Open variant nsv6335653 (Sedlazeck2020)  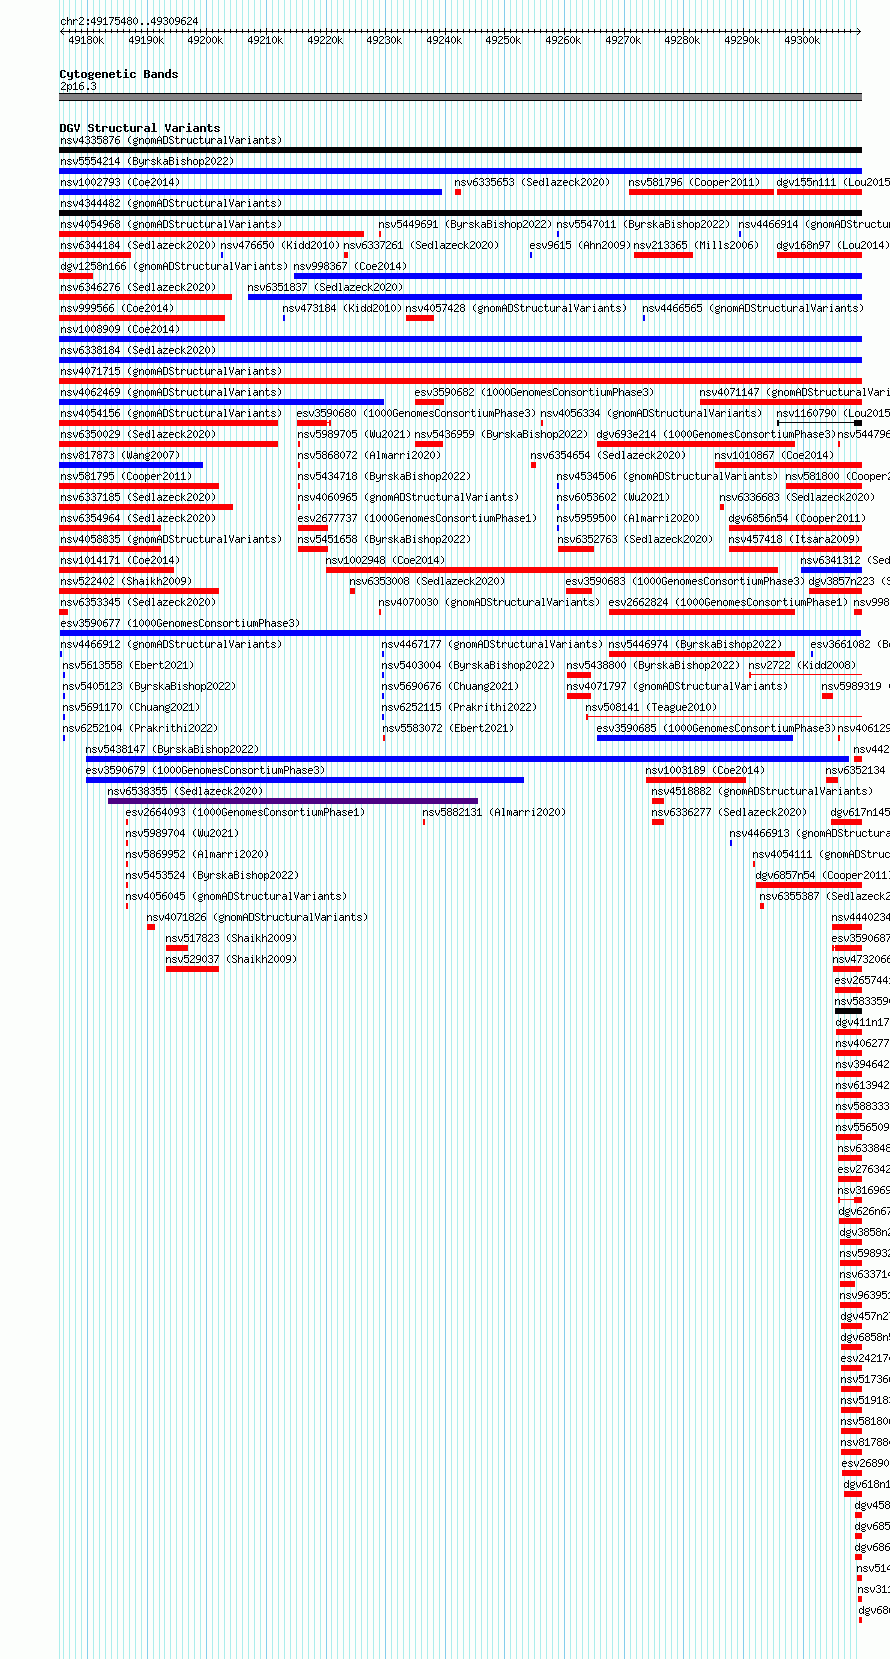point(532,182)
